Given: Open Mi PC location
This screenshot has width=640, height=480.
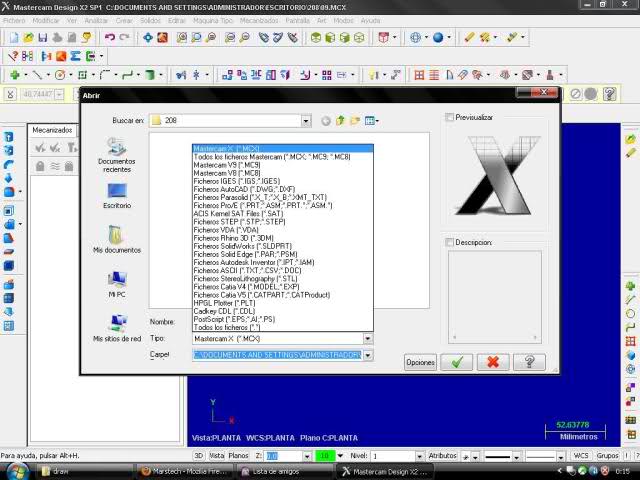Looking at the screenshot, I should point(117,284).
